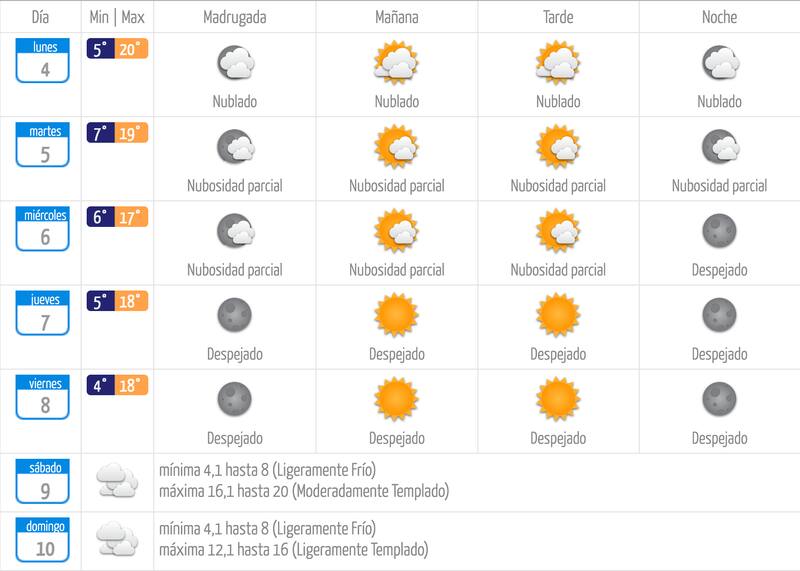Click Tuesday's Mañana partly cloudy sun icon
800x571 pixels.
coord(396,146)
